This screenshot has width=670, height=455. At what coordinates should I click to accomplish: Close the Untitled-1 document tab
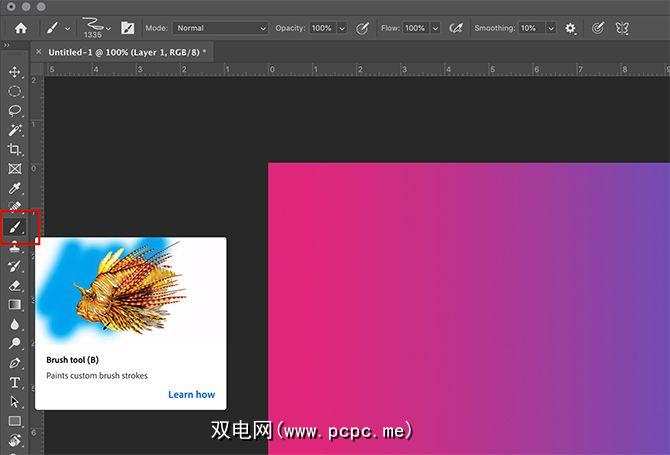pyautogui.click(x=39, y=51)
